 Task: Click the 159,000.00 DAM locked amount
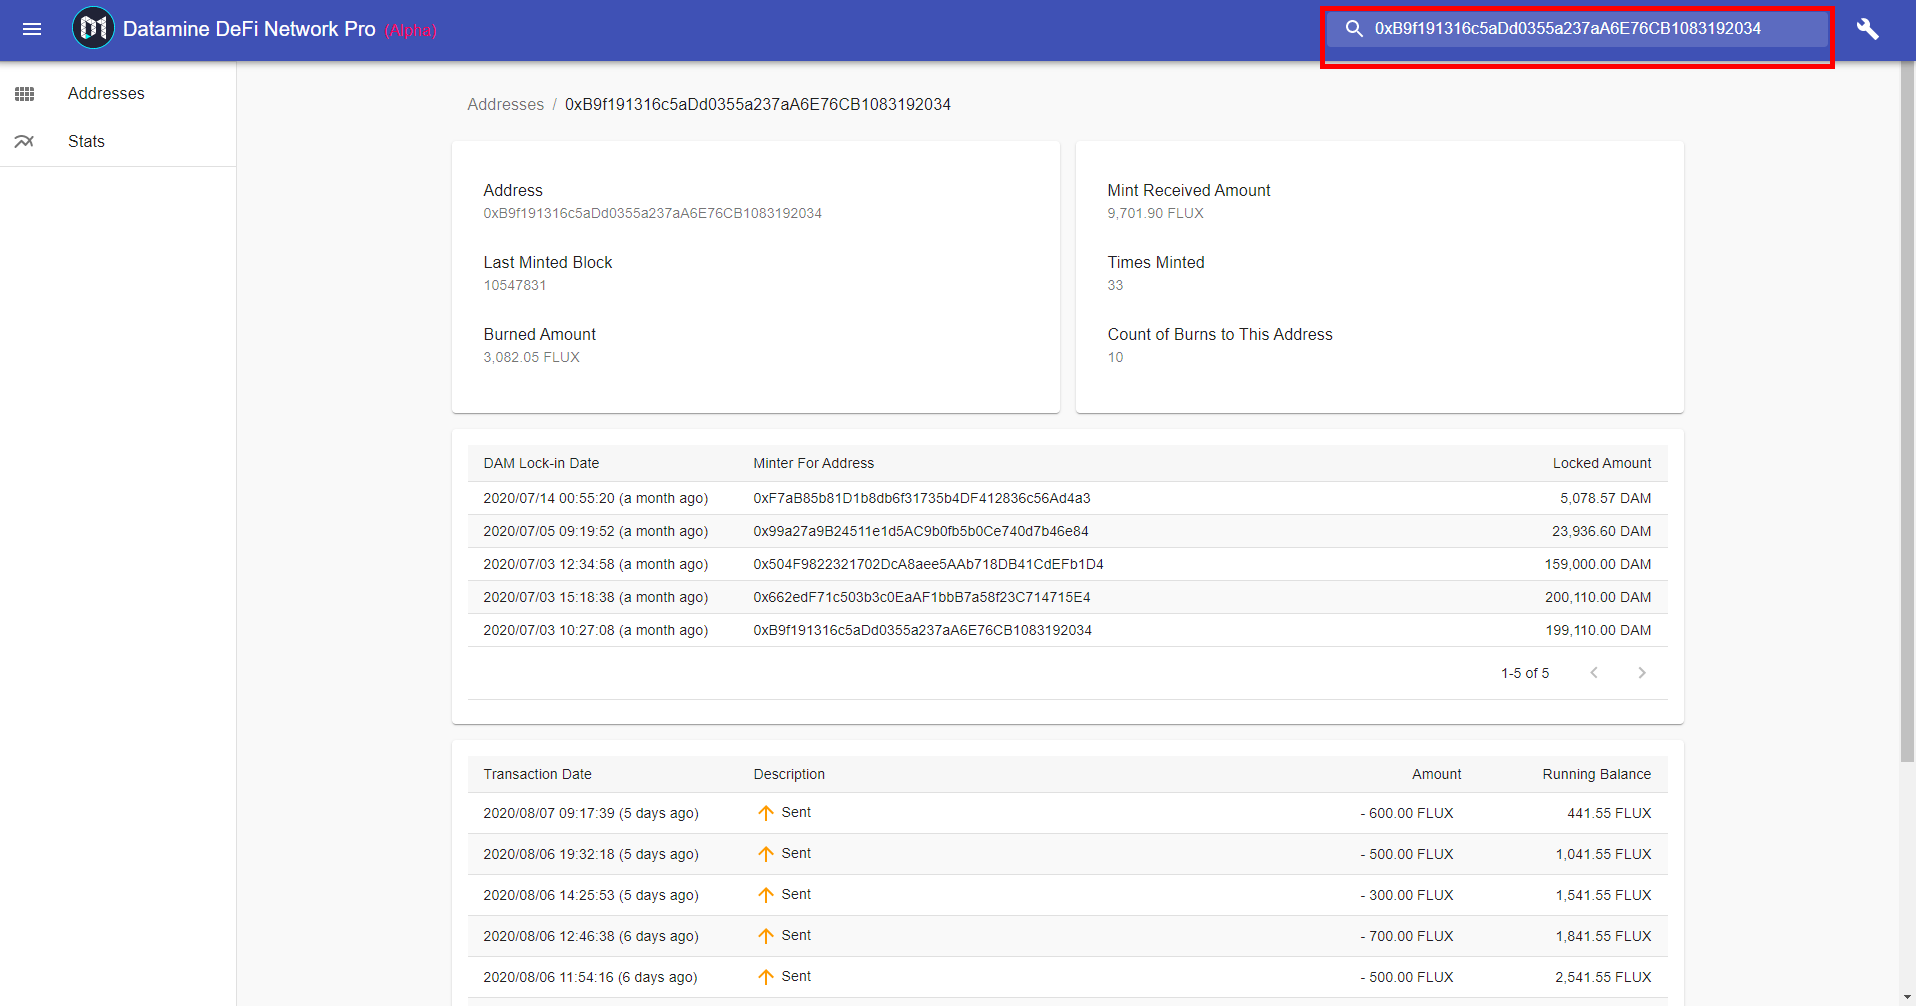[x=1598, y=564]
